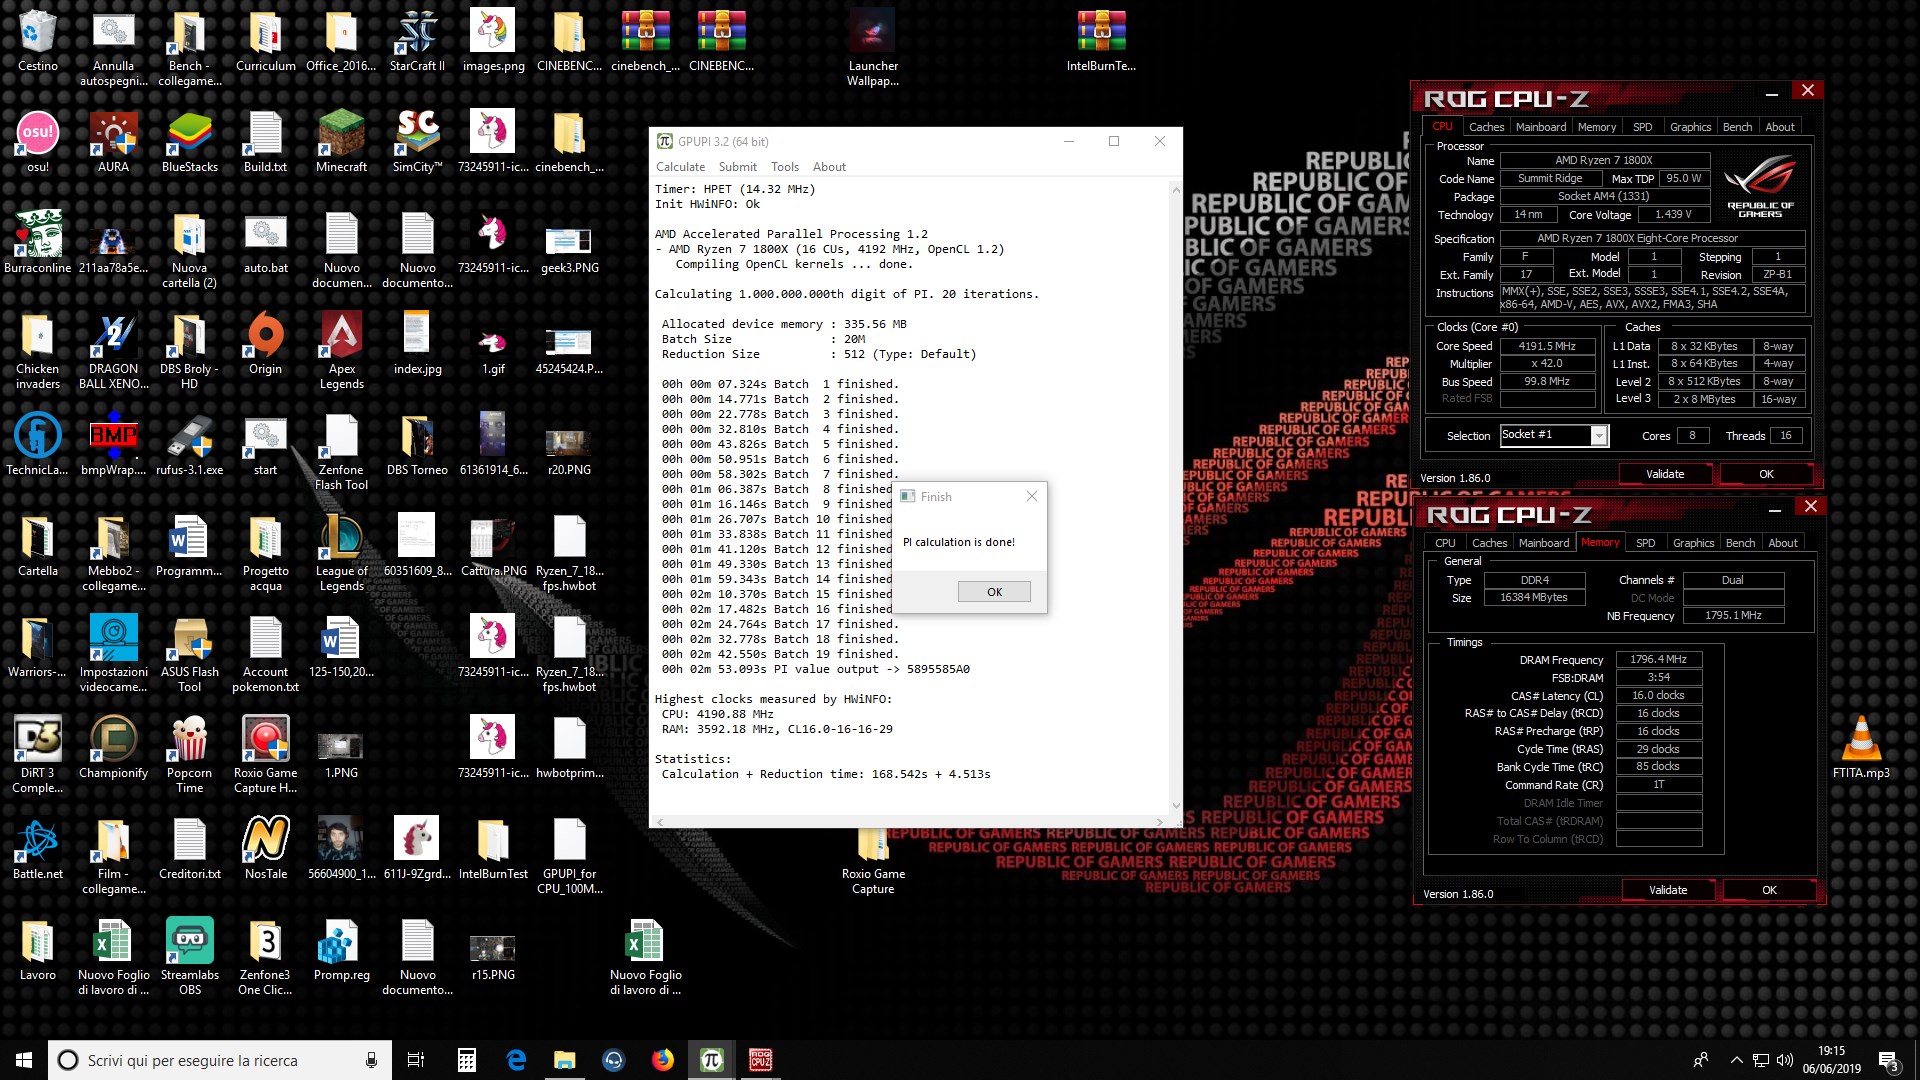1920x1080 pixels.
Task: Open the Battle.net desktop icon
Action: 38,850
